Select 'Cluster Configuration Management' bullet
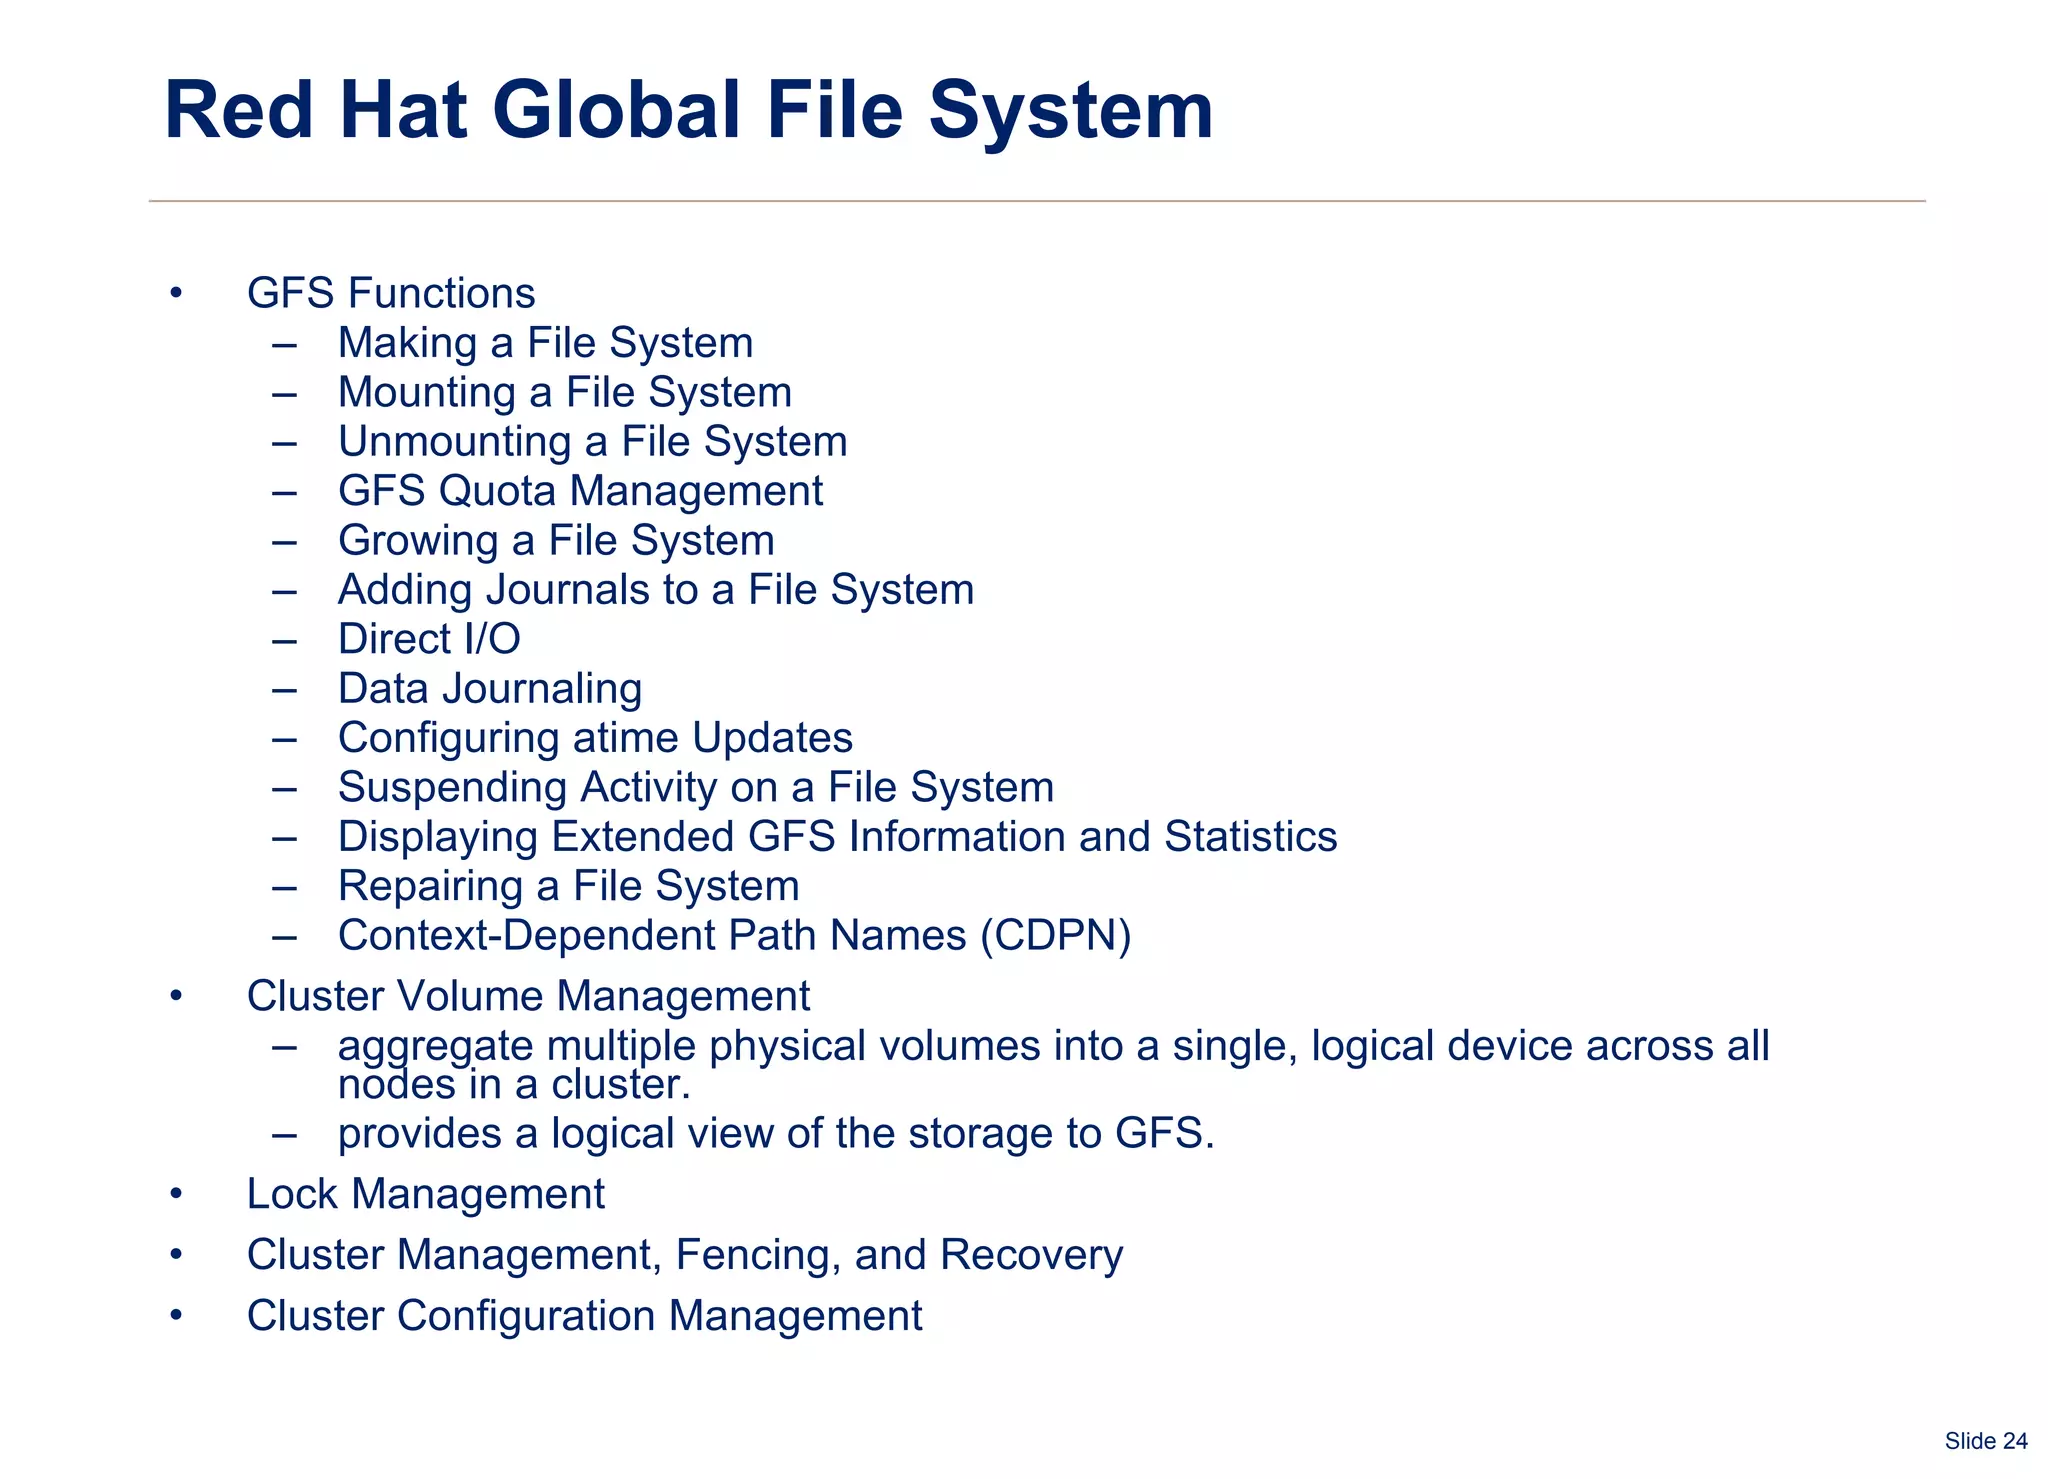Screen dimensions: 2048x1479 coord(584,1316)
